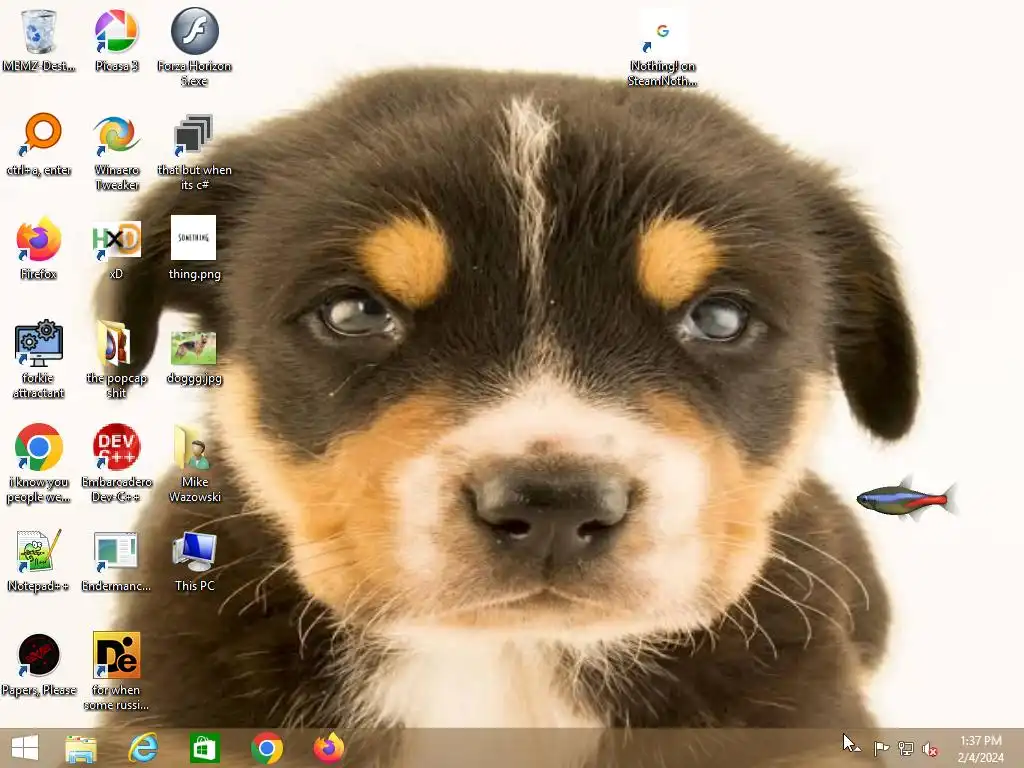This screenshot has height=768, width=1024.
Task: Open File Explorer from the taskbar
Action: click(81, 748)
